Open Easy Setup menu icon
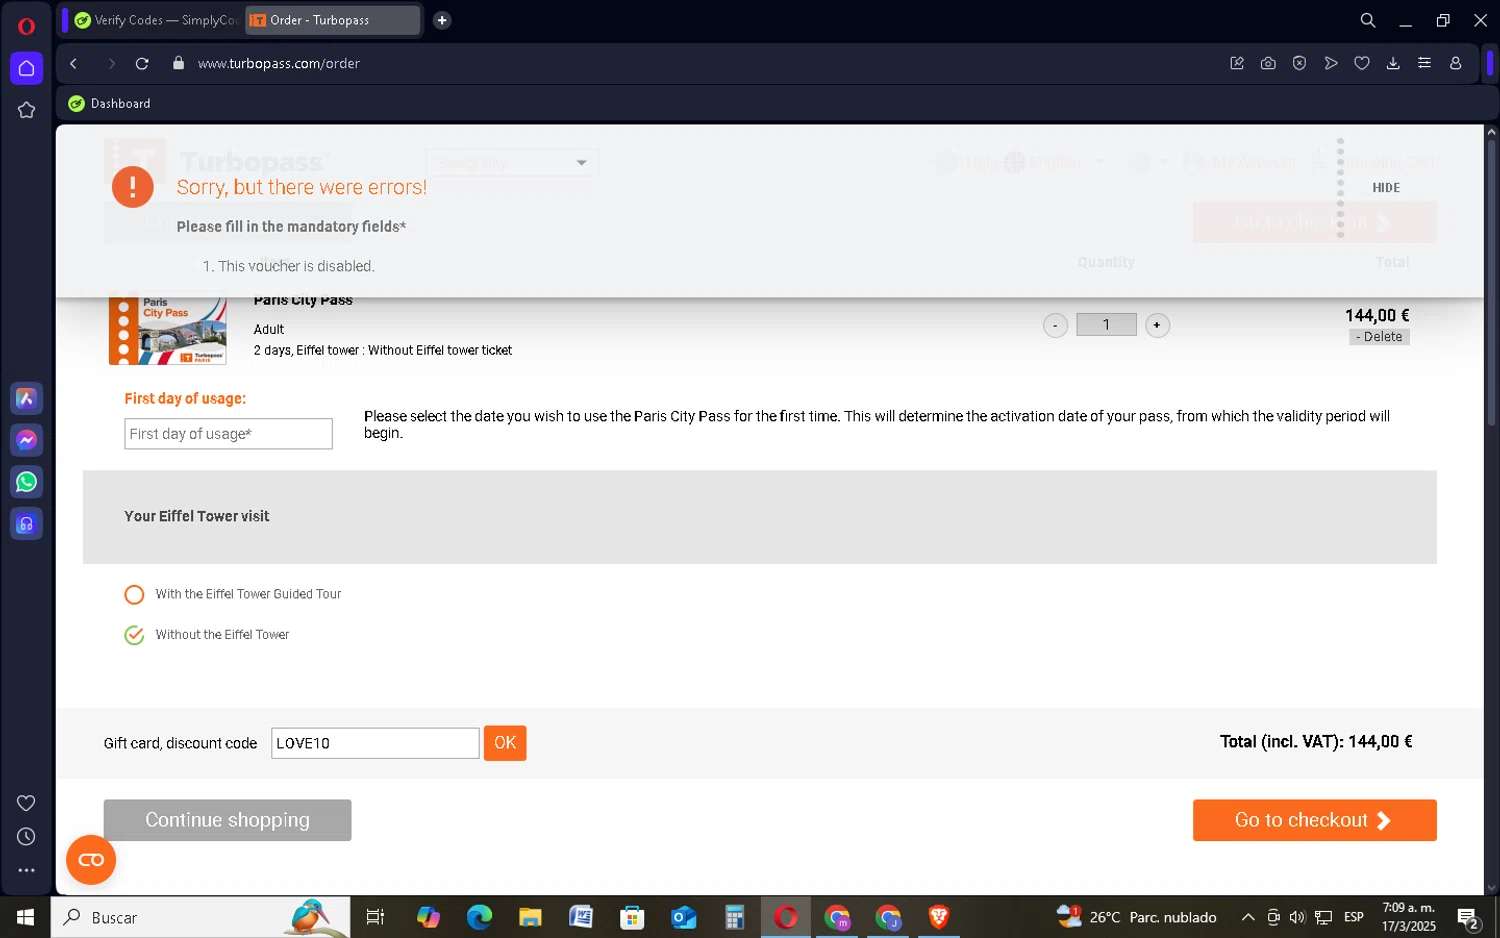Viewport: 1500px width, 938px height. pyautogui.click(x=1424, y=63)
